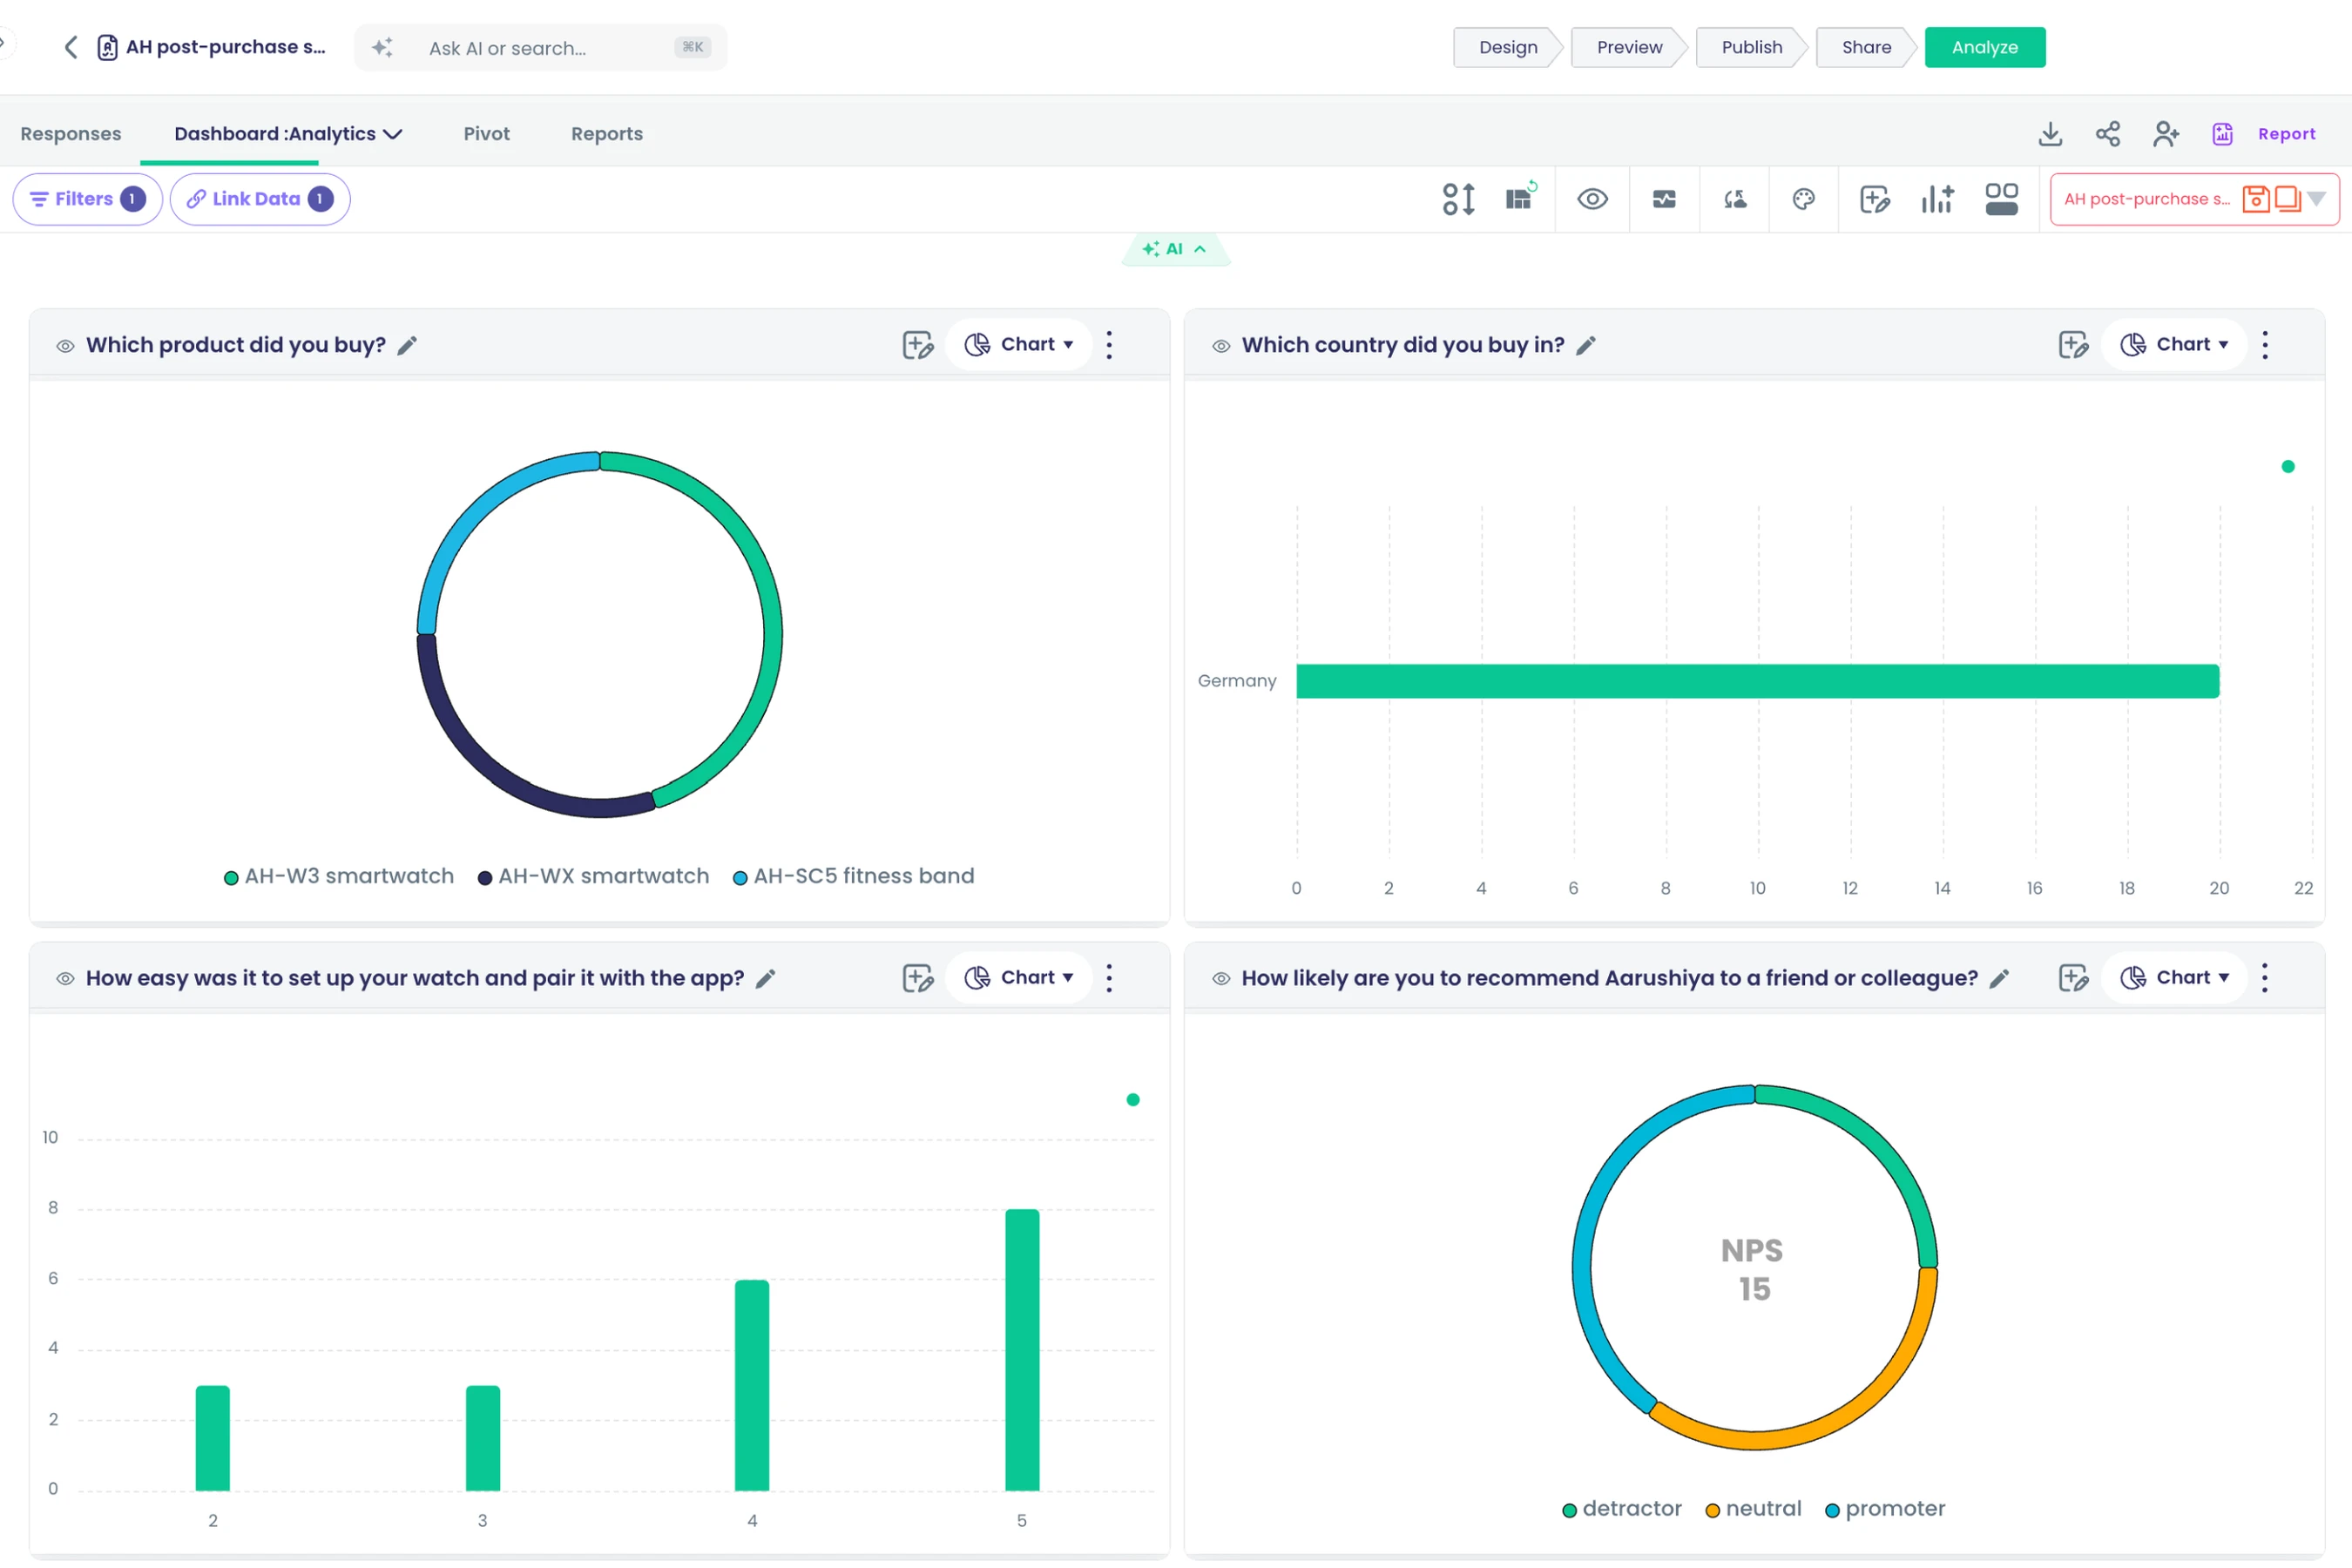2352x1568 pixels.
Task: Toggle eye icon on 'How easy was it' card
Action: pyautogui.click(x=65, y=979)
